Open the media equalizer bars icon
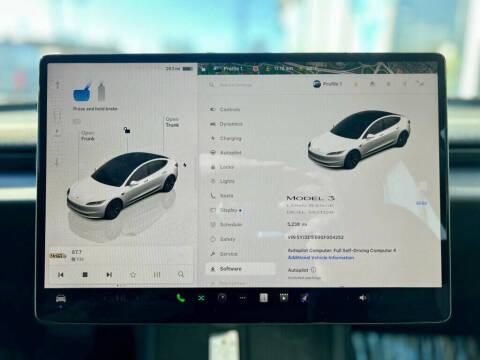This screenshot has height=360, width=480. tap(157, 275)
